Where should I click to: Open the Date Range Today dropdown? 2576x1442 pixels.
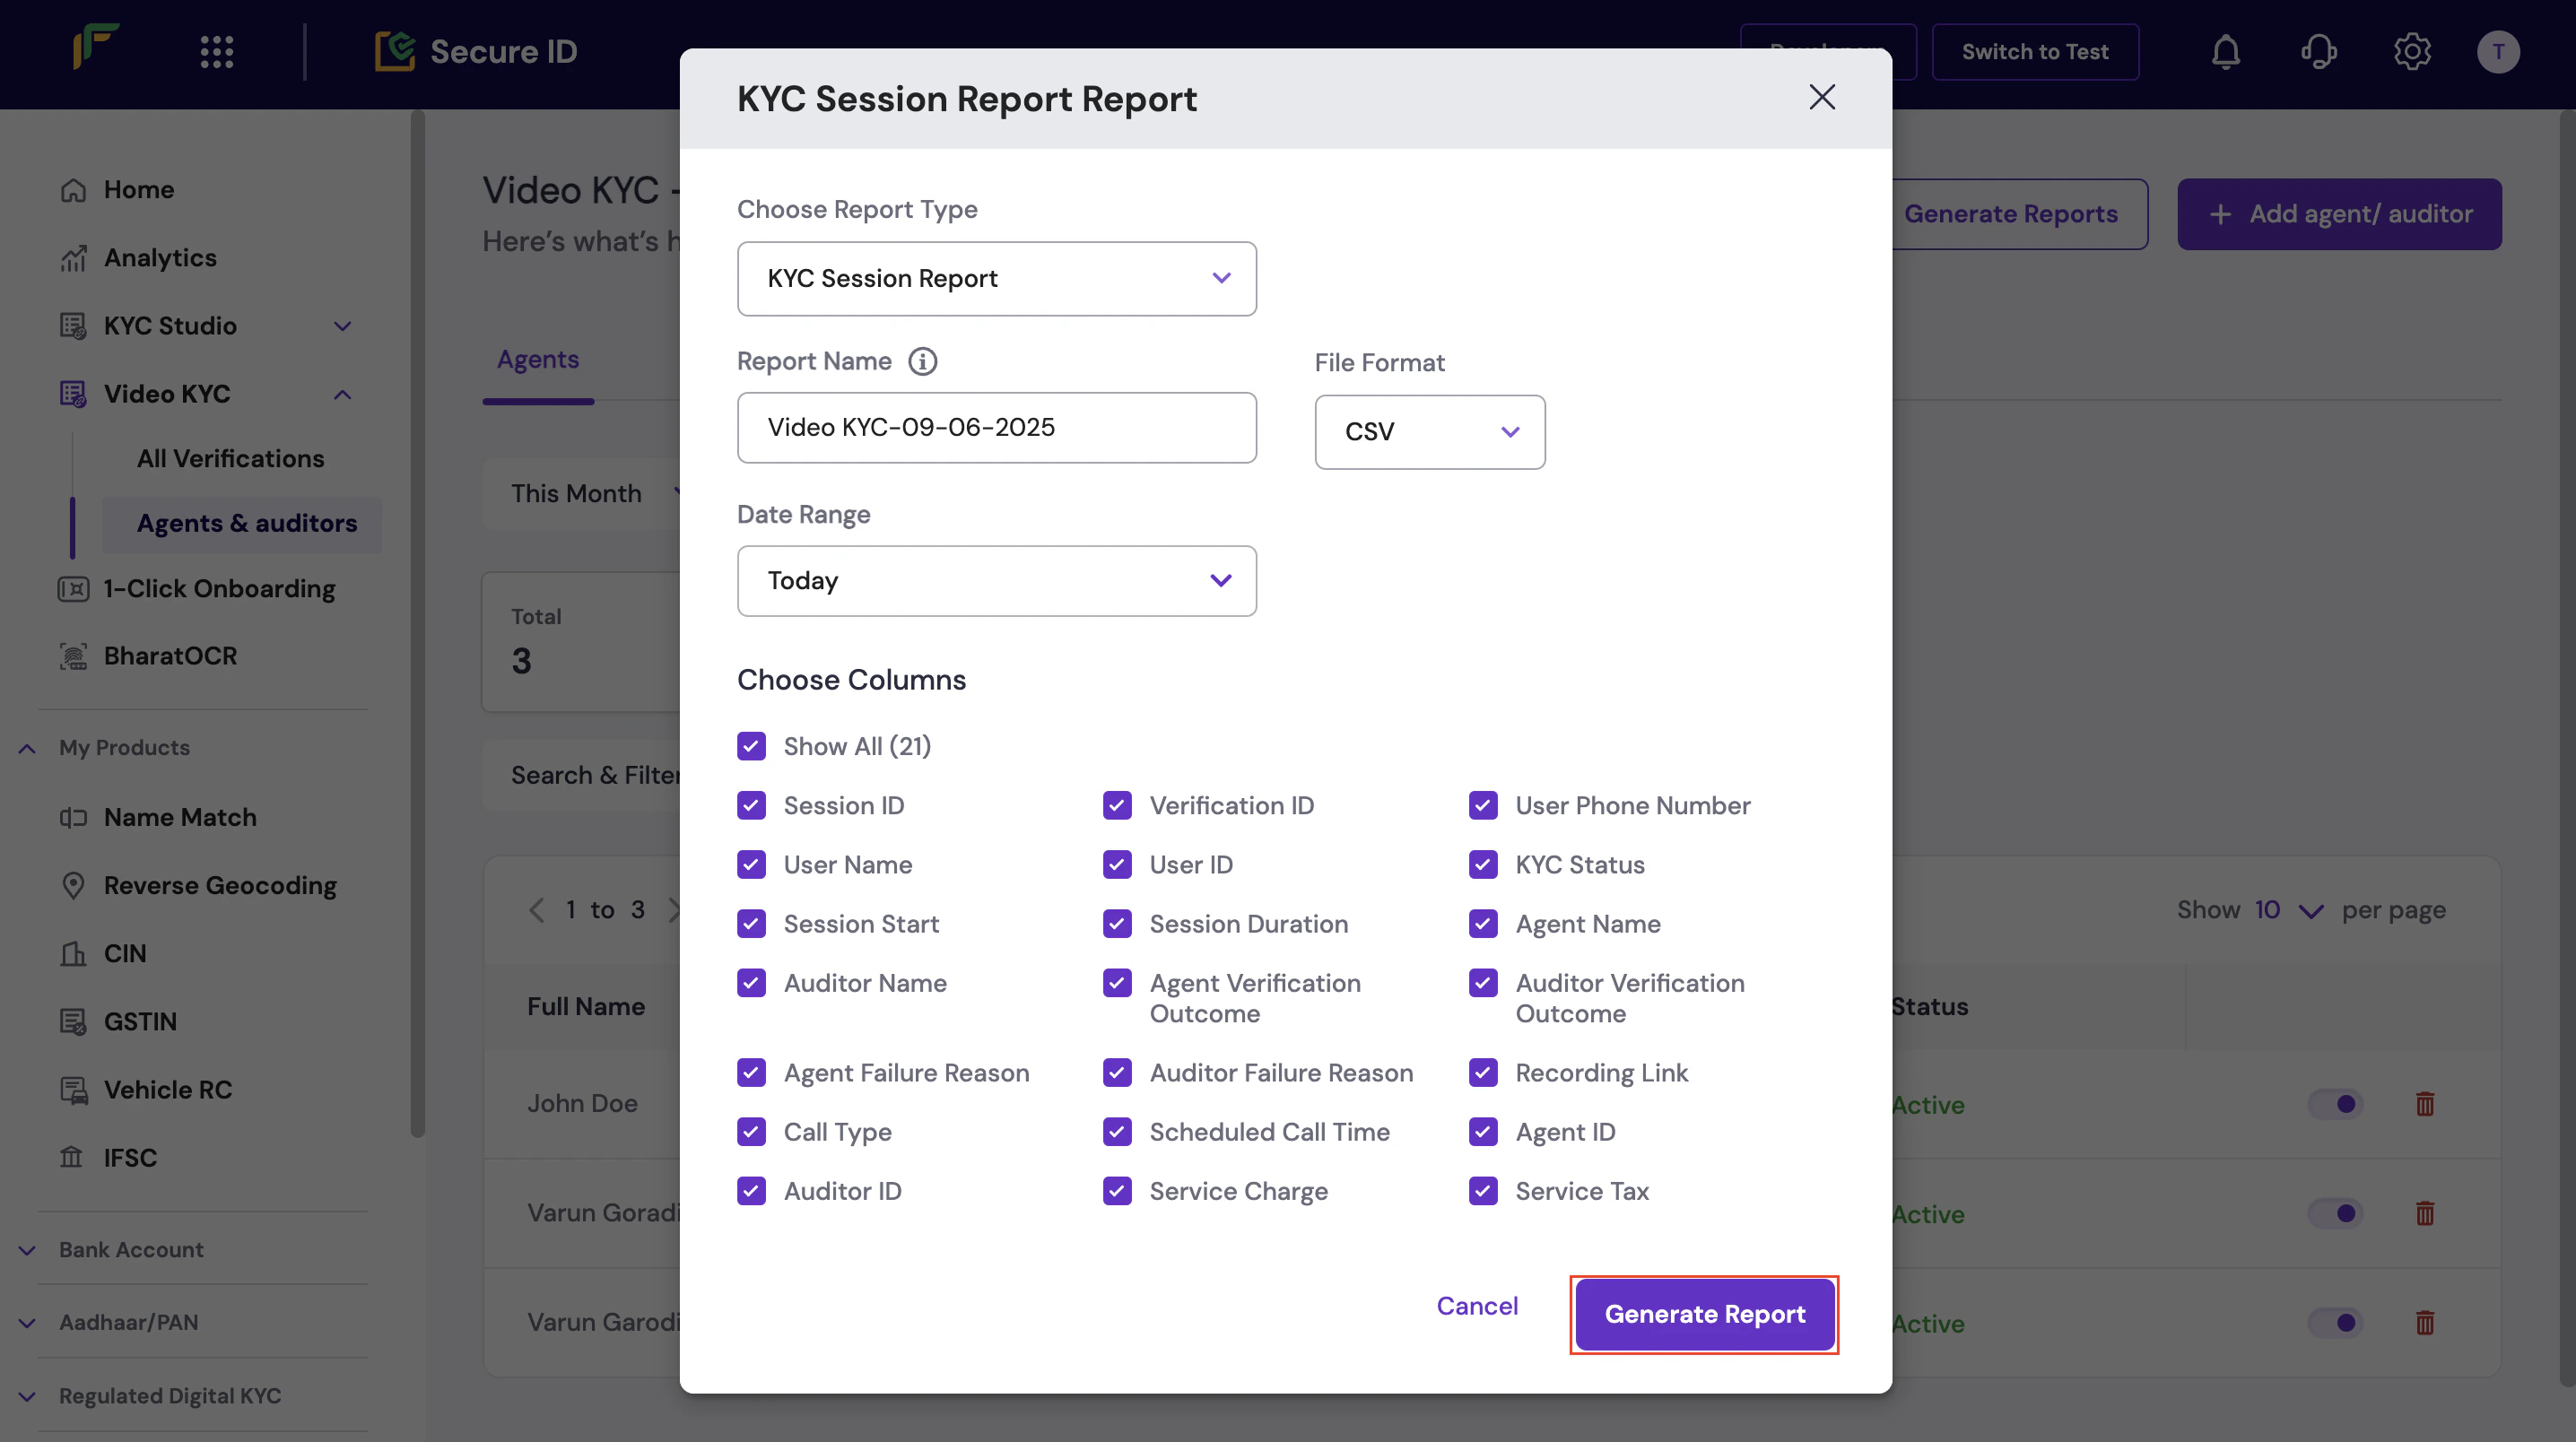(996, 581)
